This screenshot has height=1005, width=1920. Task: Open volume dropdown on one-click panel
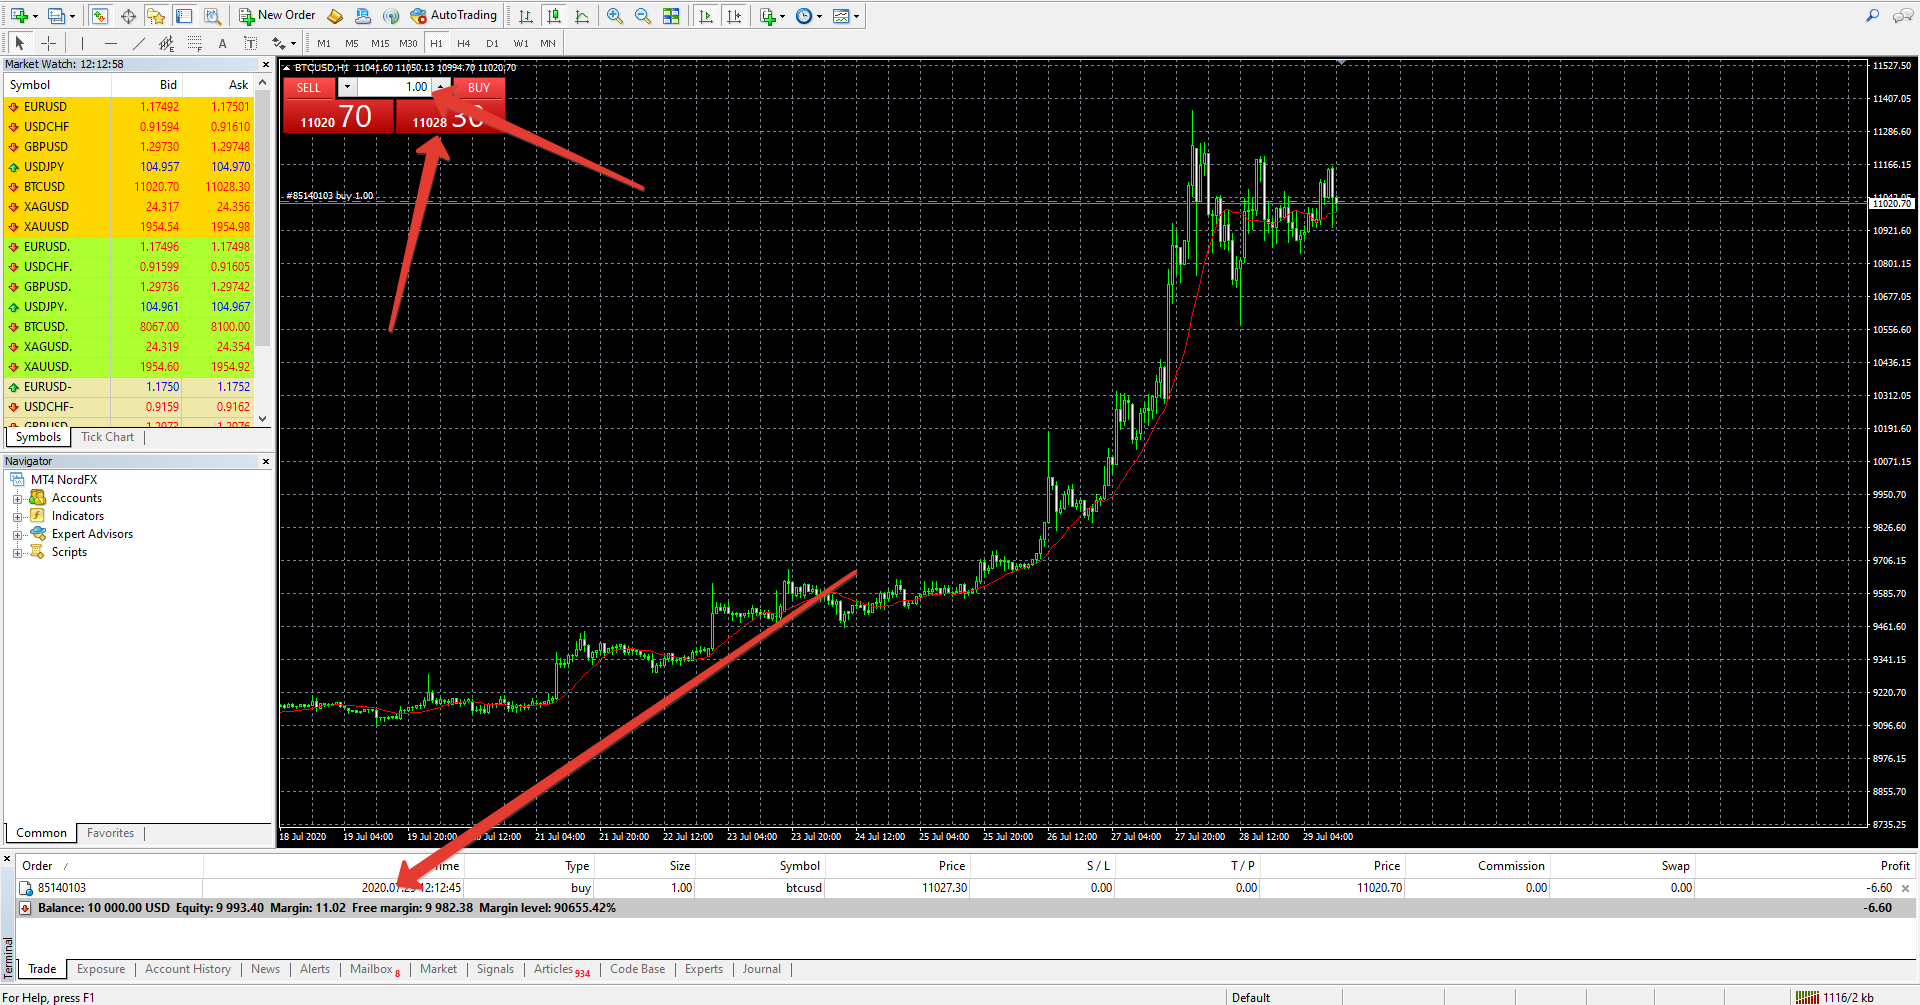(x=347, y=87)
